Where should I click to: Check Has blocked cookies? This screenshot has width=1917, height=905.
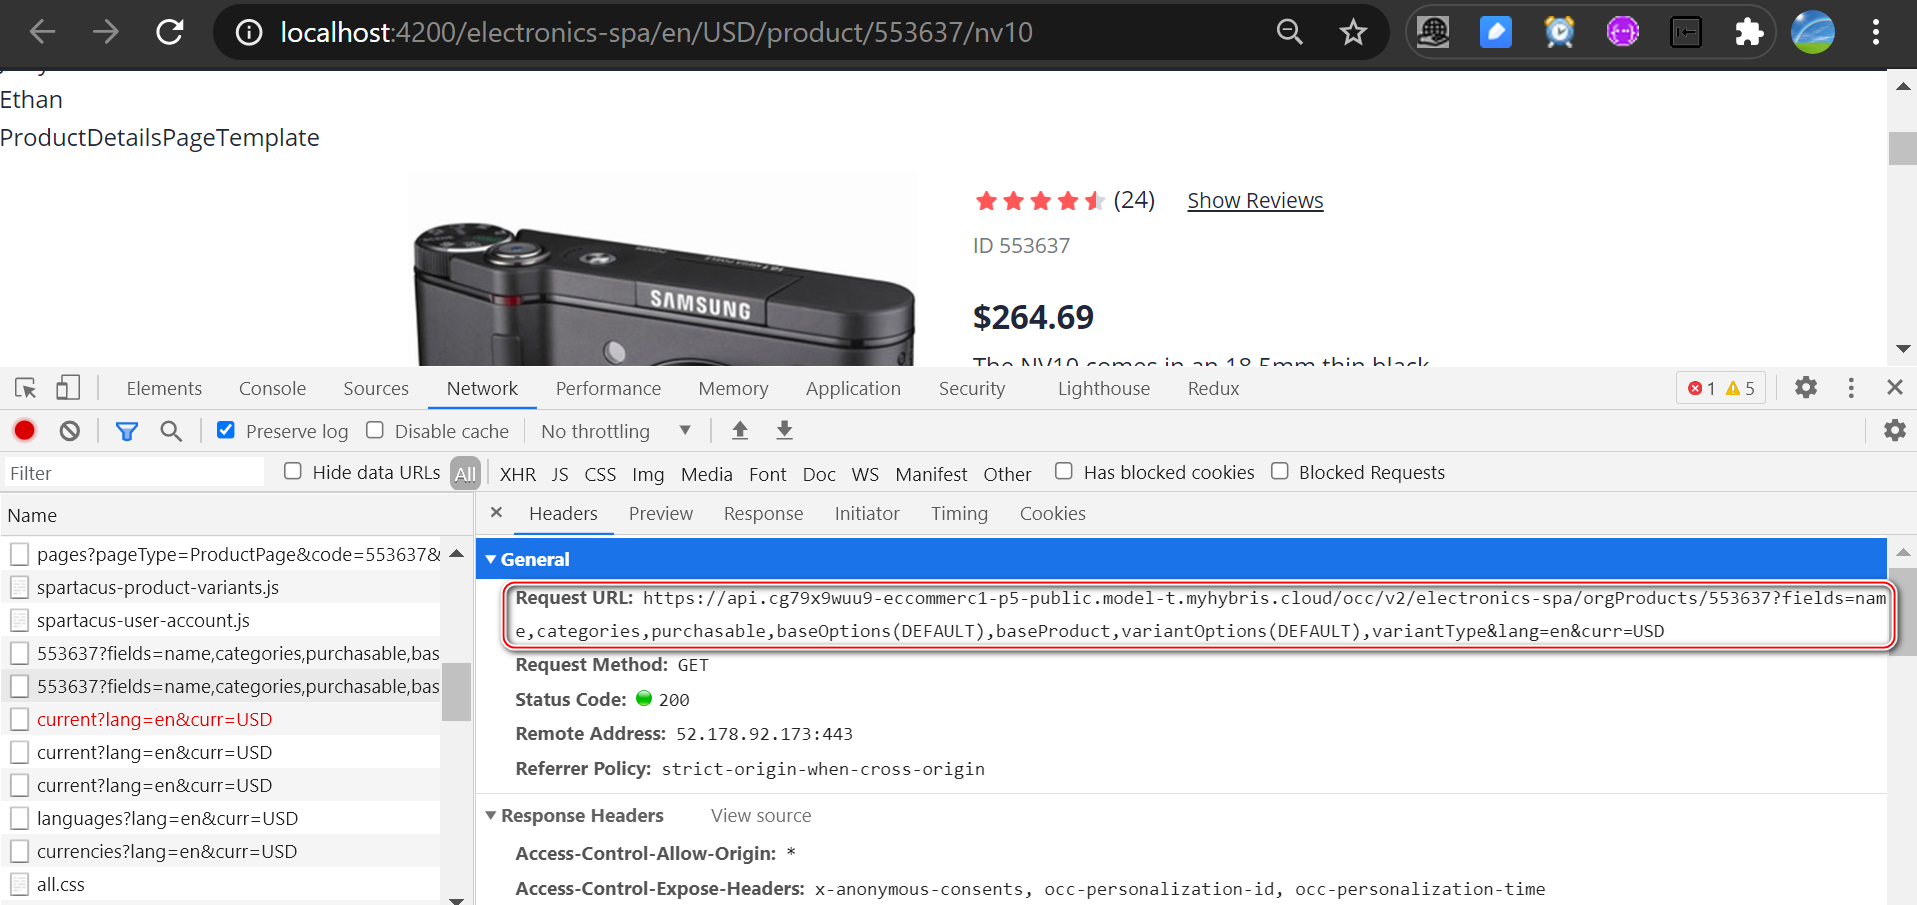click(1064, 471)
